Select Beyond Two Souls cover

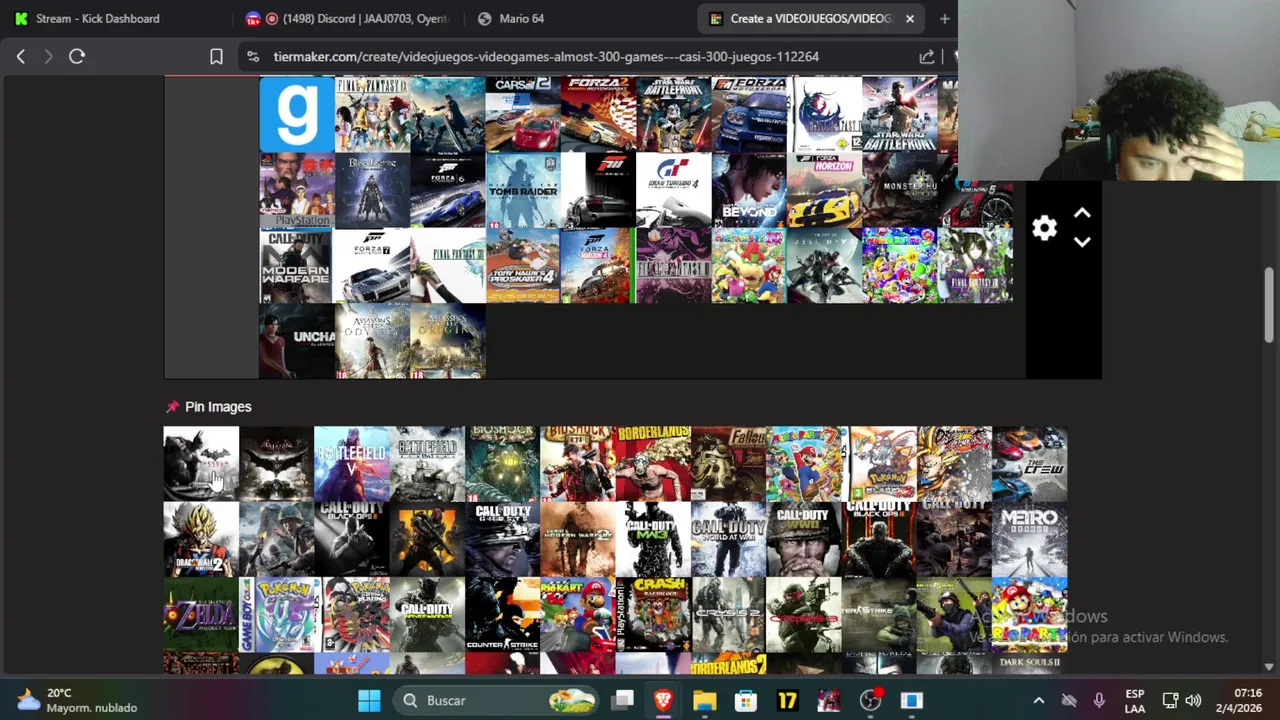tap(749, 190)
